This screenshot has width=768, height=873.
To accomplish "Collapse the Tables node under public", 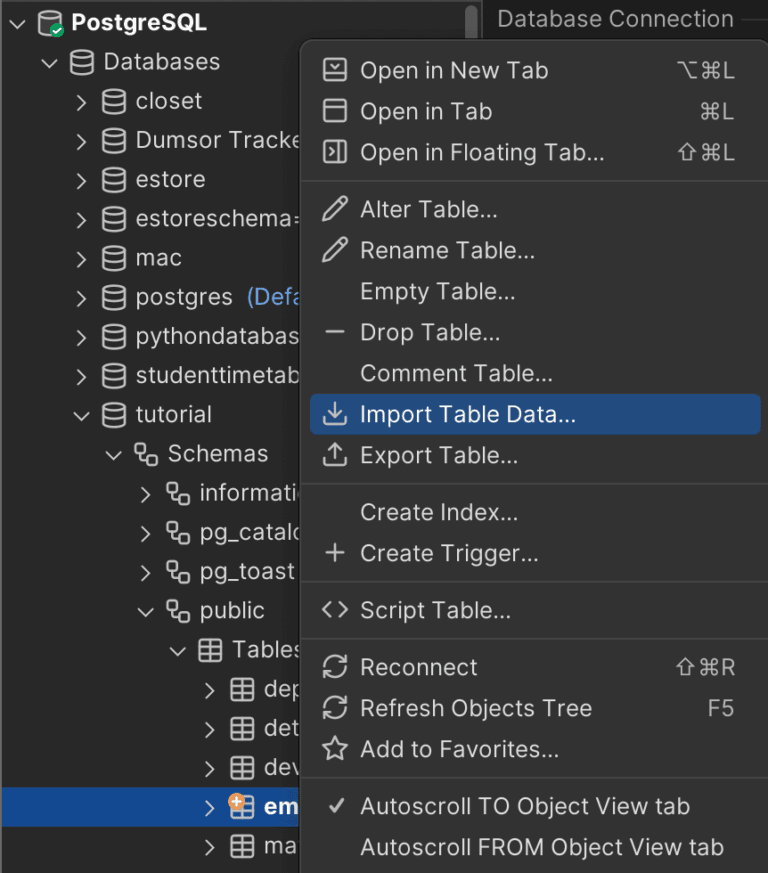I will click(177, 650).
